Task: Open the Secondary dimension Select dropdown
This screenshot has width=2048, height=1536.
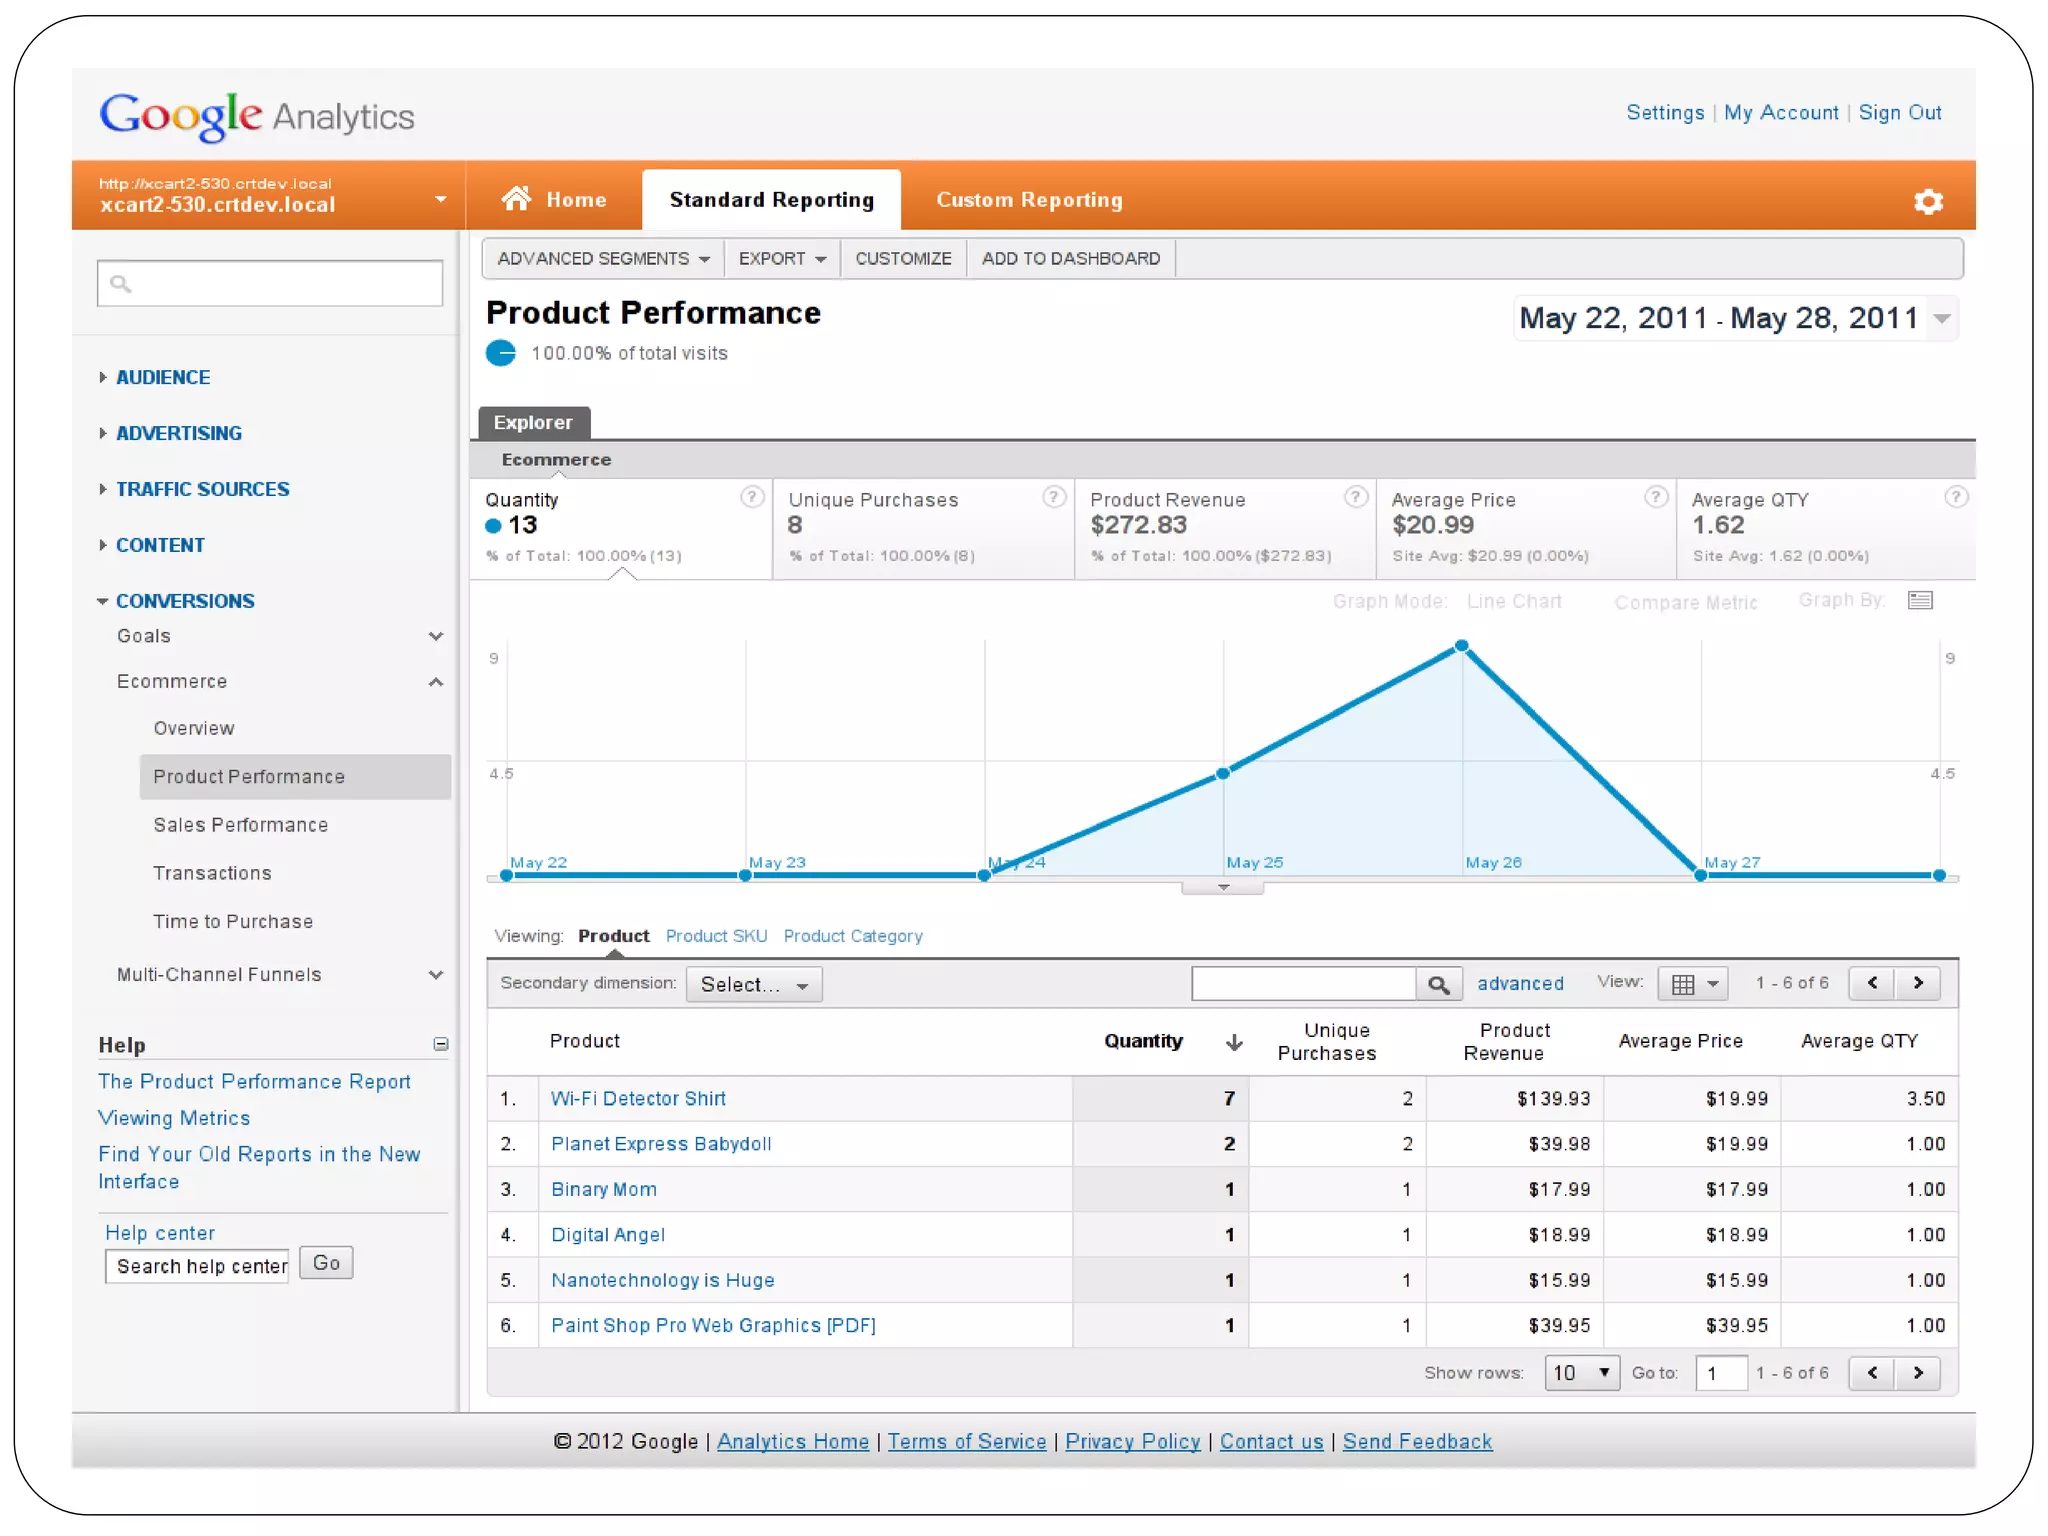Action: pyautogui.click(x=754, y=984)
